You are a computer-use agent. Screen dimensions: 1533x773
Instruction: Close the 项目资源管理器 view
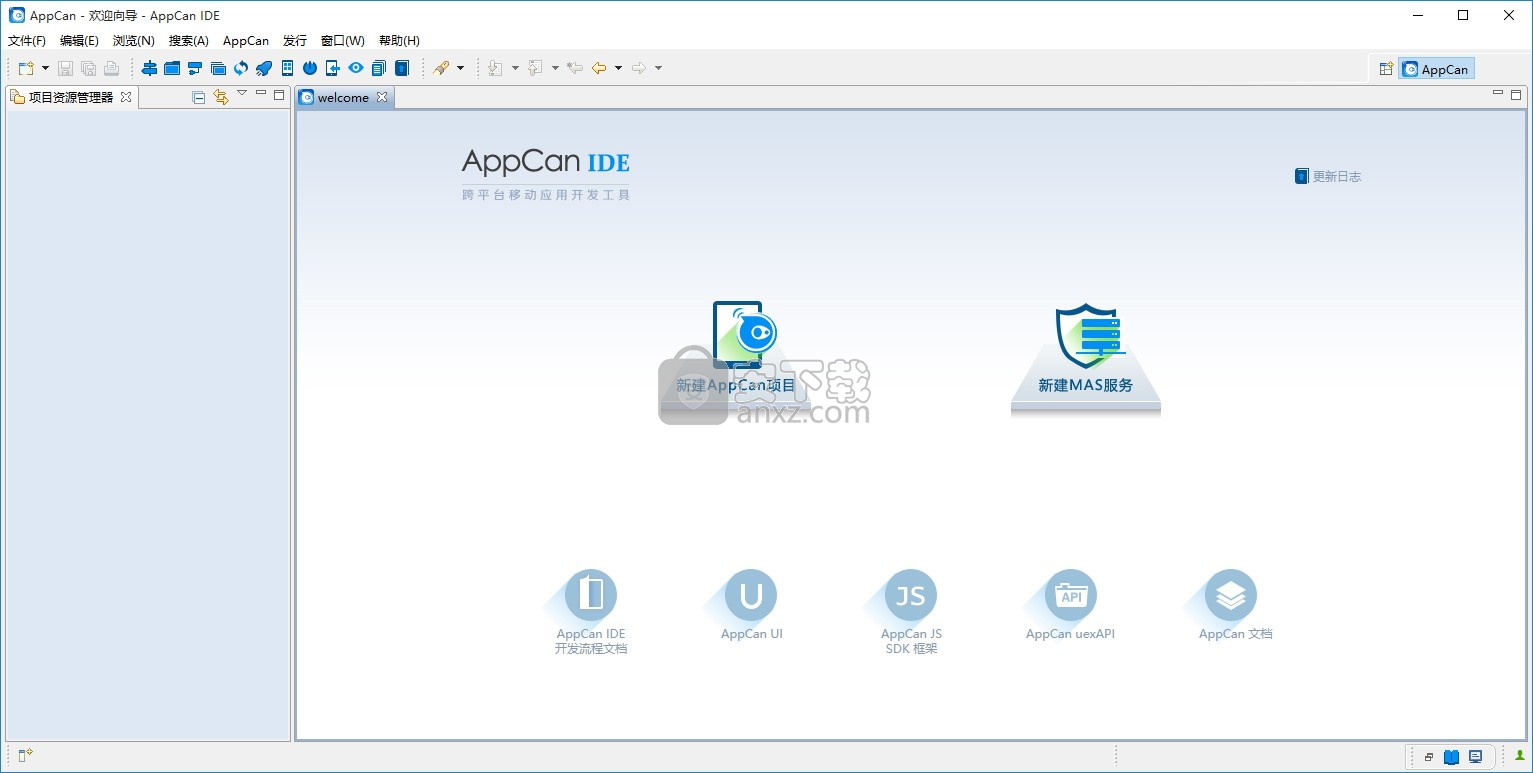coord(126,97)
